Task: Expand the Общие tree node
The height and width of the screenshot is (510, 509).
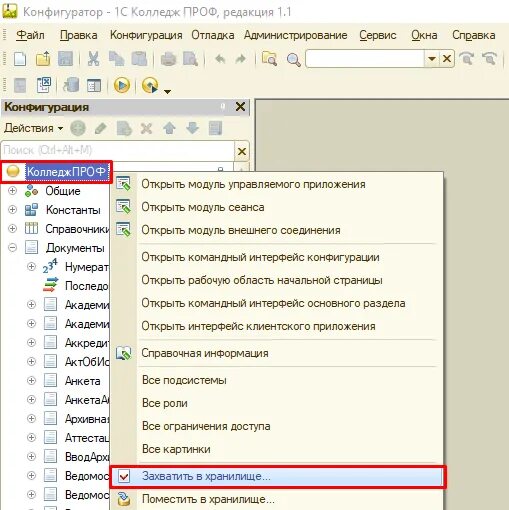Action: pos(12,190)
